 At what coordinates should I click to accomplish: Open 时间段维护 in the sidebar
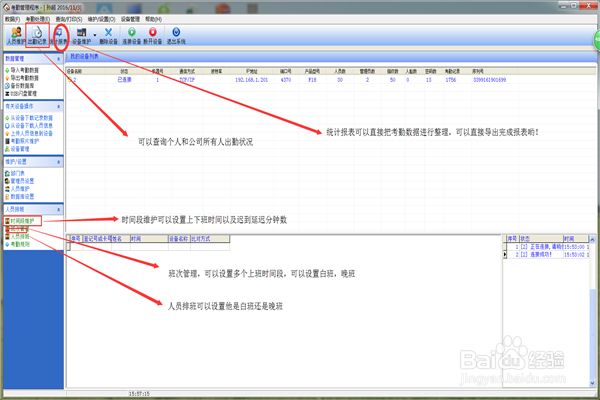tap(19, 221)
